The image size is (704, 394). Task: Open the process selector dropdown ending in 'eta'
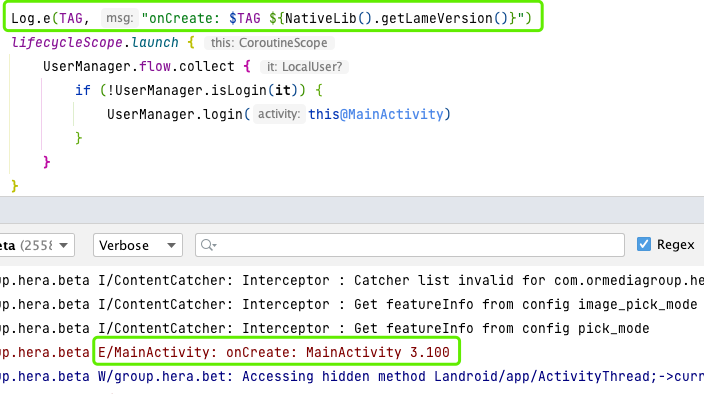[x=36, y=245]
